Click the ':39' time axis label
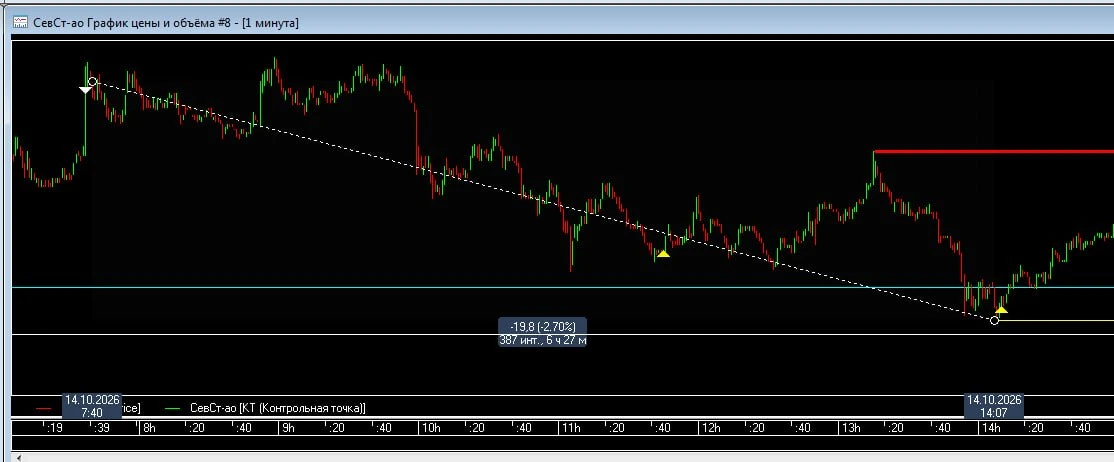Image resolution: width=1114 pixels, height=462 pixels. coord(101,428)
